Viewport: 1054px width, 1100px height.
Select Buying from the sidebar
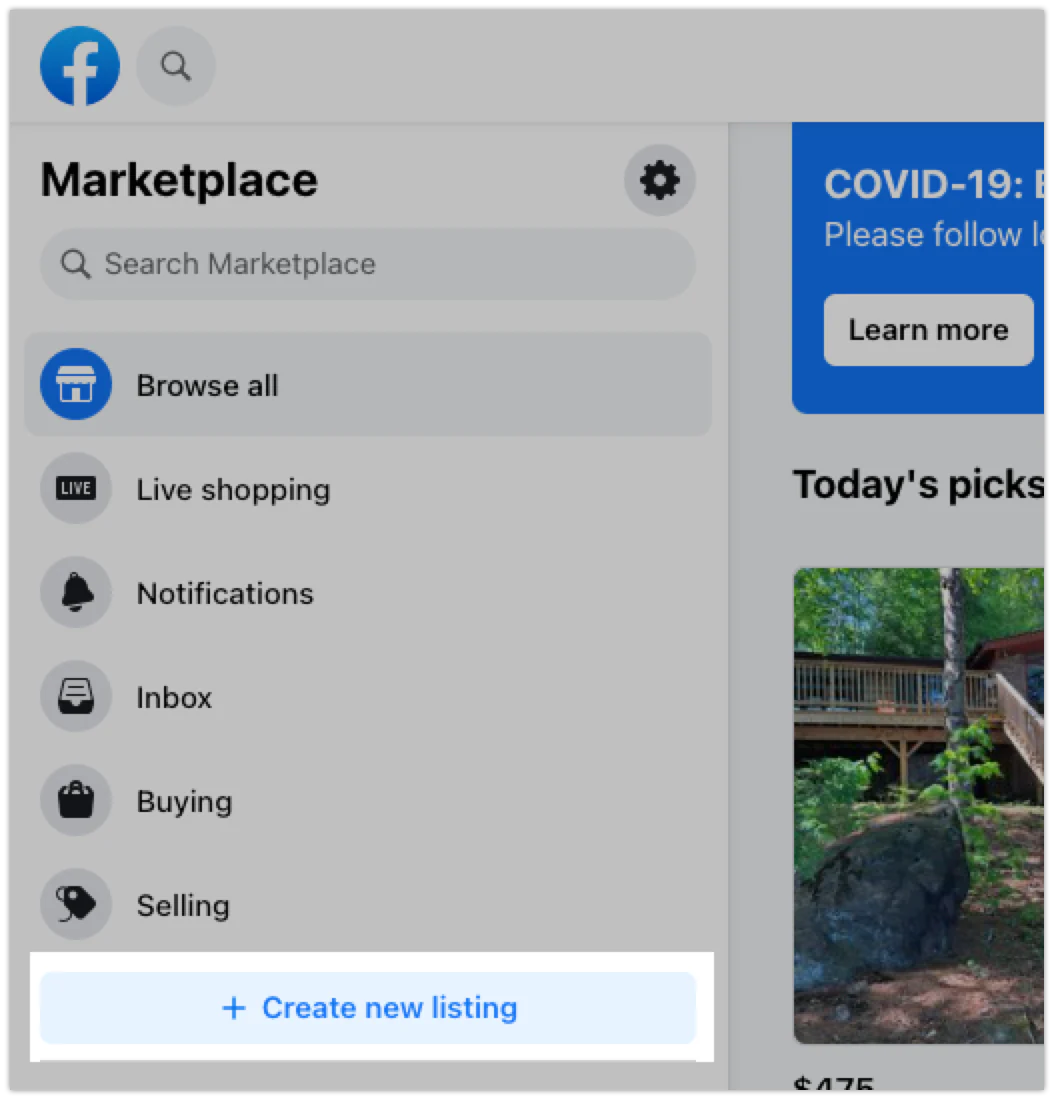[368, 800]
